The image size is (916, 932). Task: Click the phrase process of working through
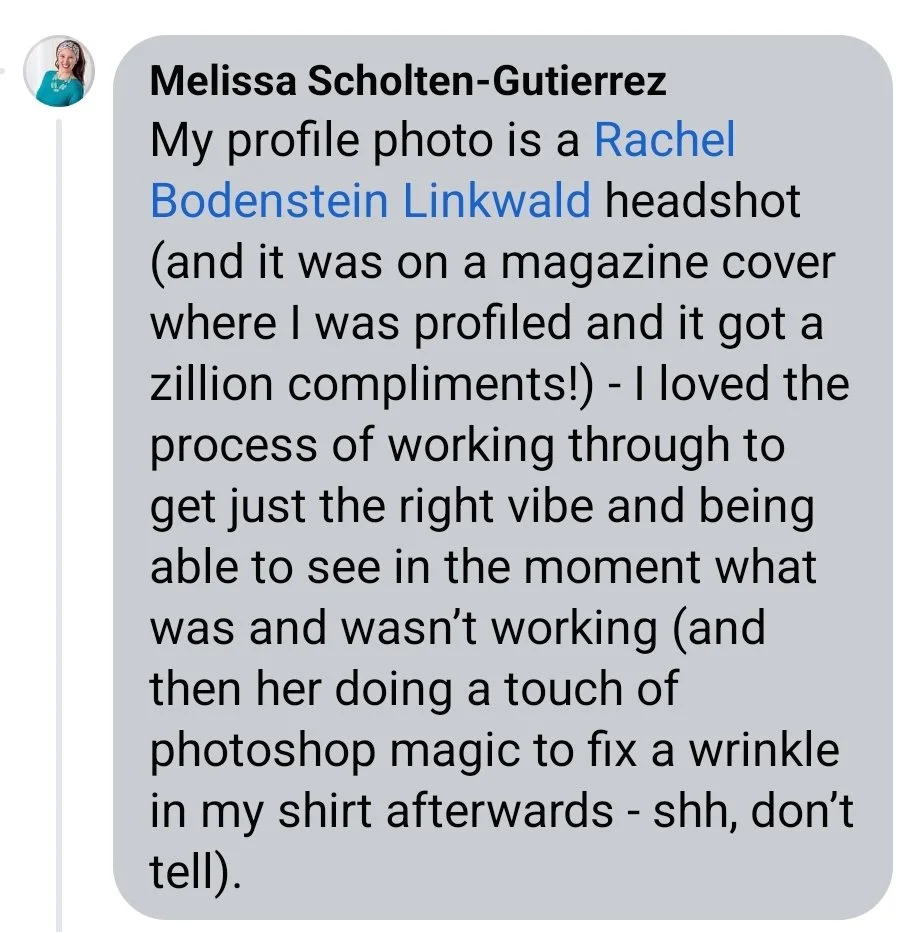[439, 446]
